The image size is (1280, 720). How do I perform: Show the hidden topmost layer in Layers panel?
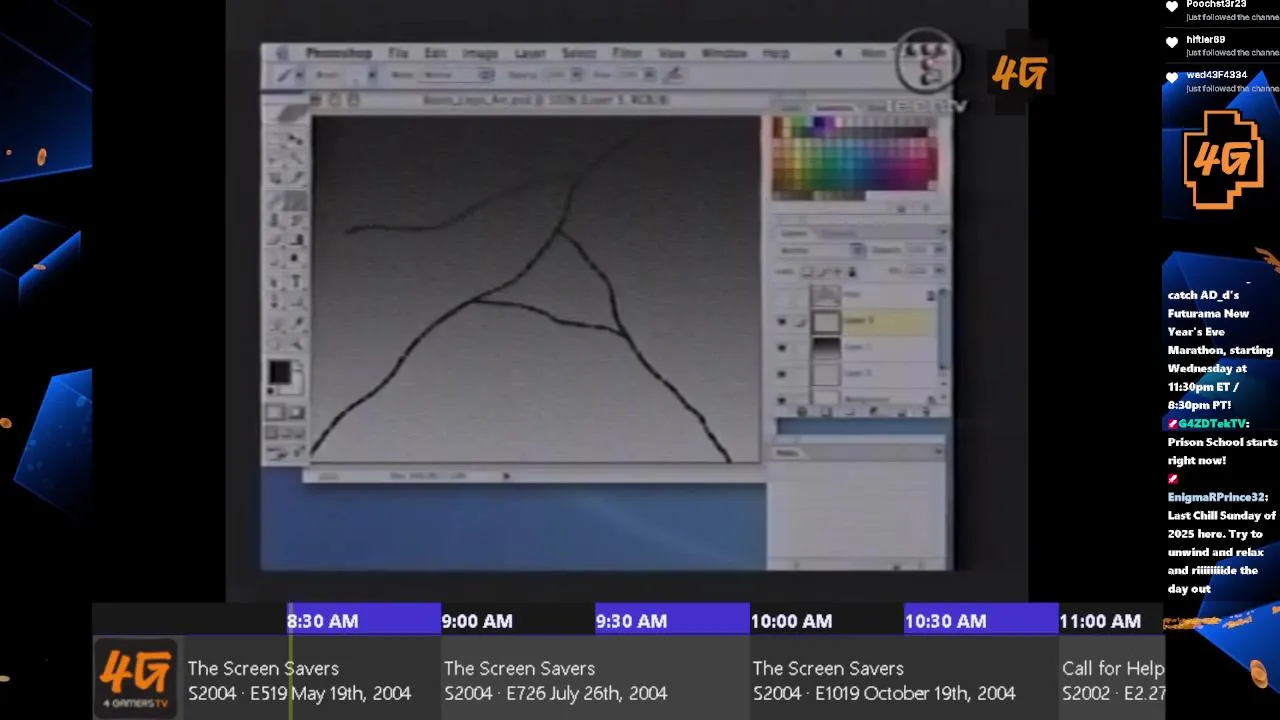[782, 296]
